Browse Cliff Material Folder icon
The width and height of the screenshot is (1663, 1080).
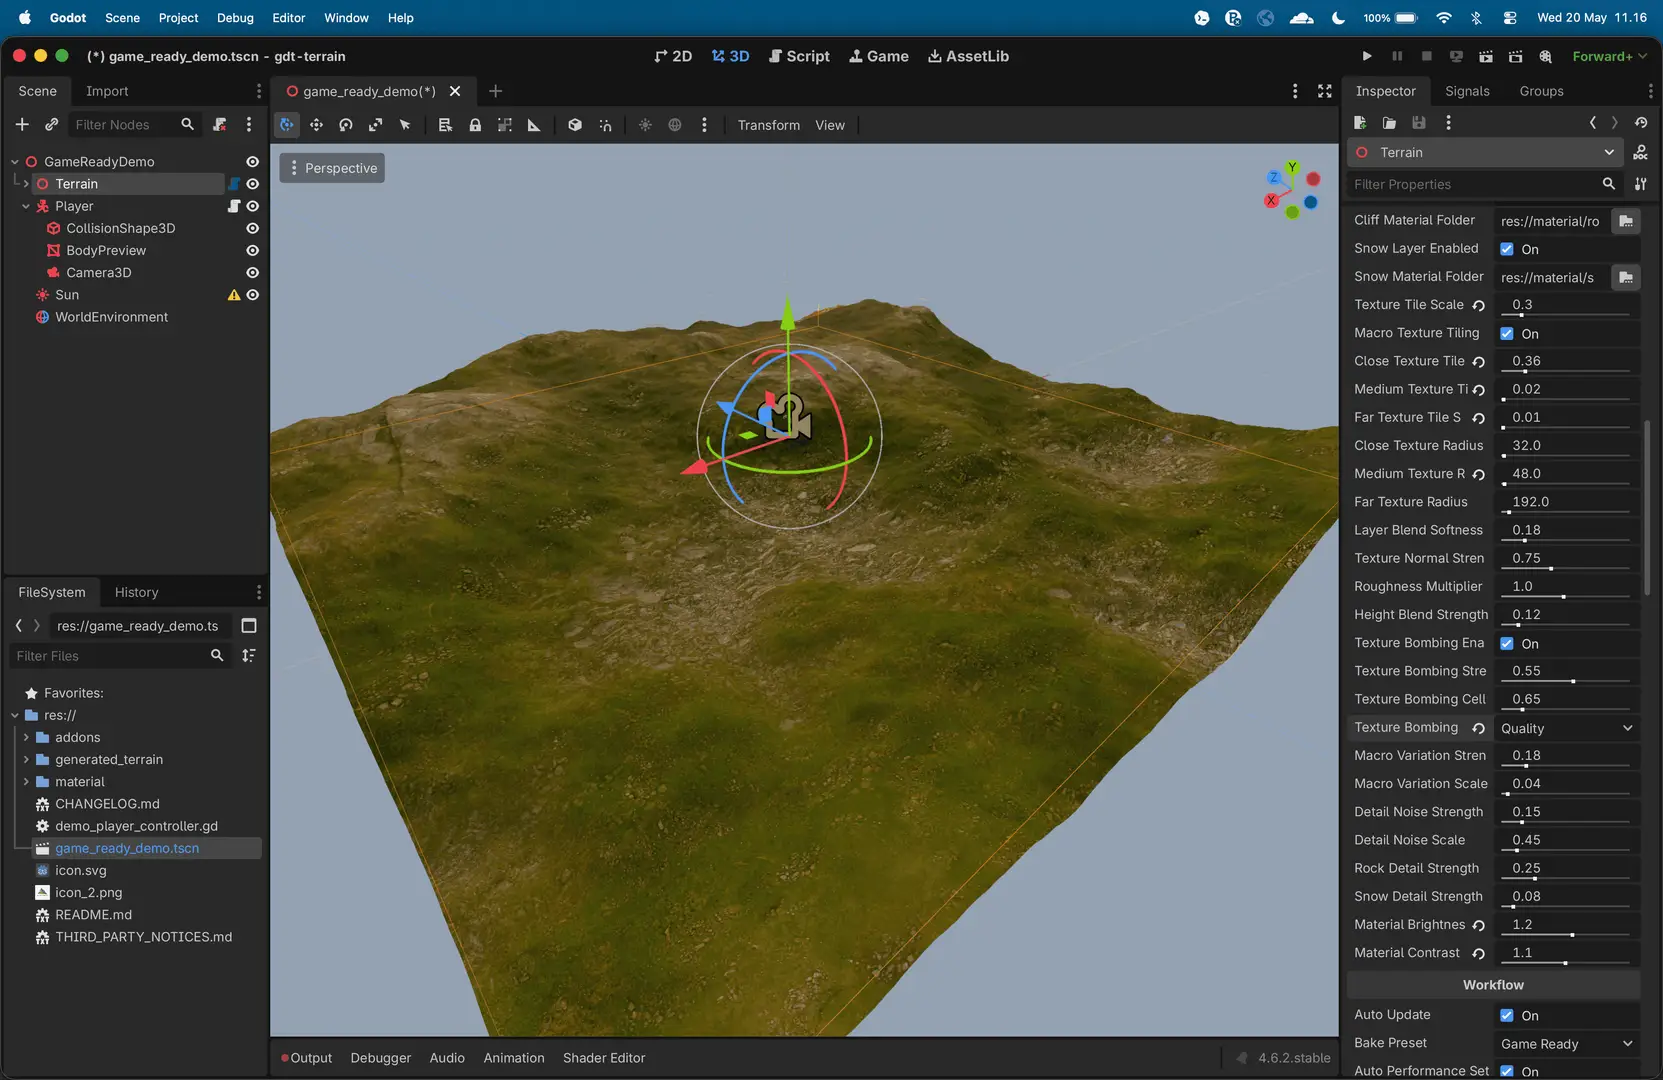(1626, 221)
